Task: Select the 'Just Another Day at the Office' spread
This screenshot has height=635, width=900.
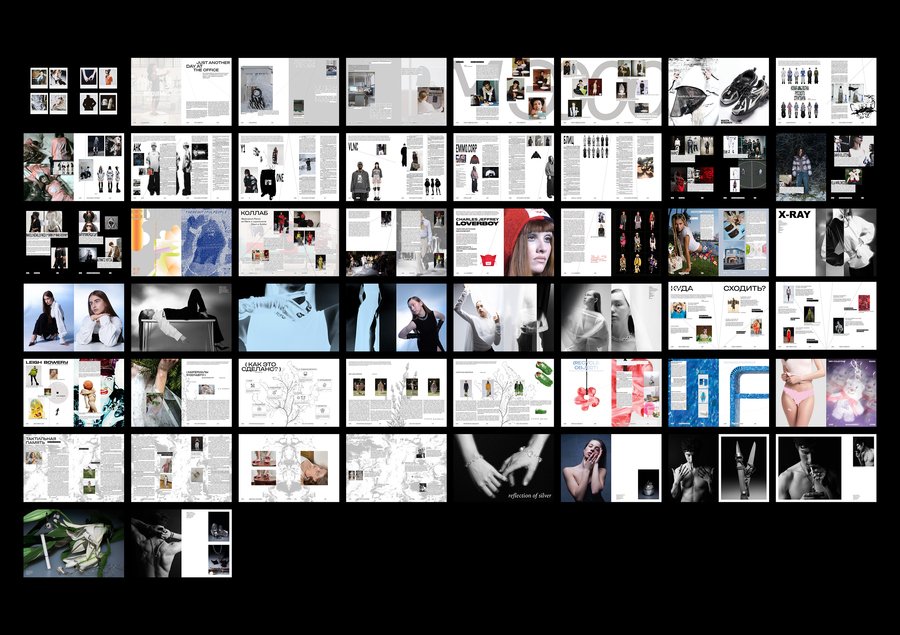Action: coord(181,91)
